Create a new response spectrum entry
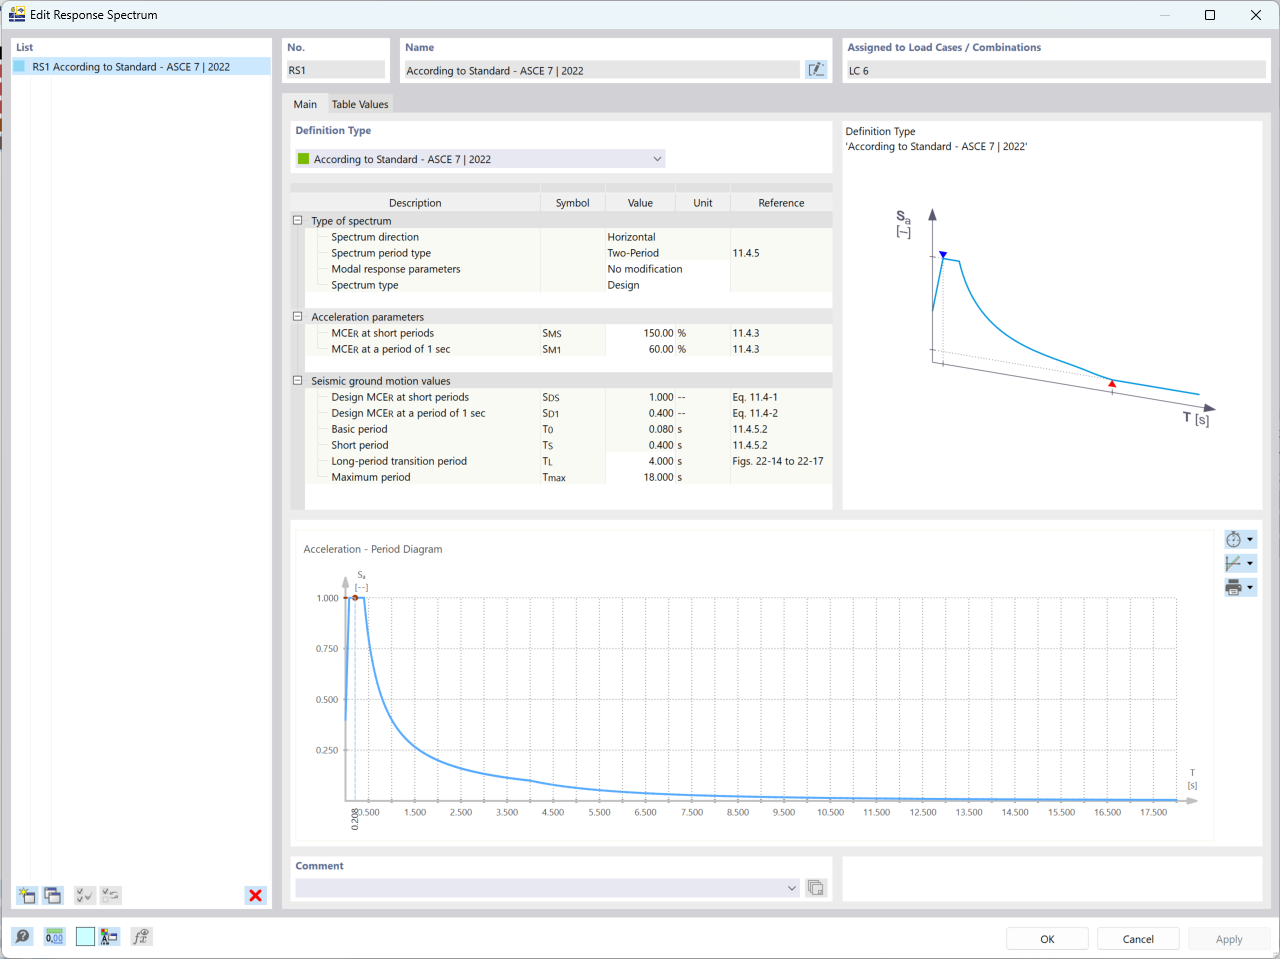The width and height of the screenshot is (1280, 959). [26, 895]
